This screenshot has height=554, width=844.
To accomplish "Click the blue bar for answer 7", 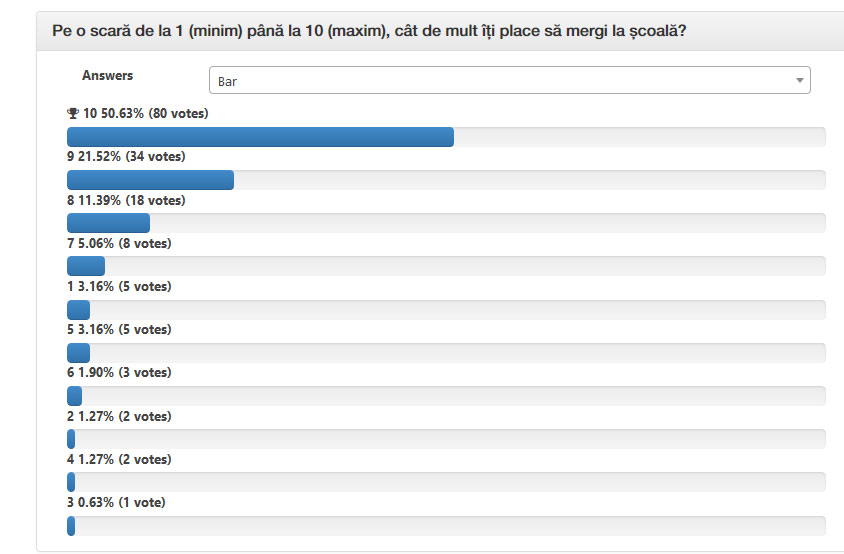I will (86, 266).
